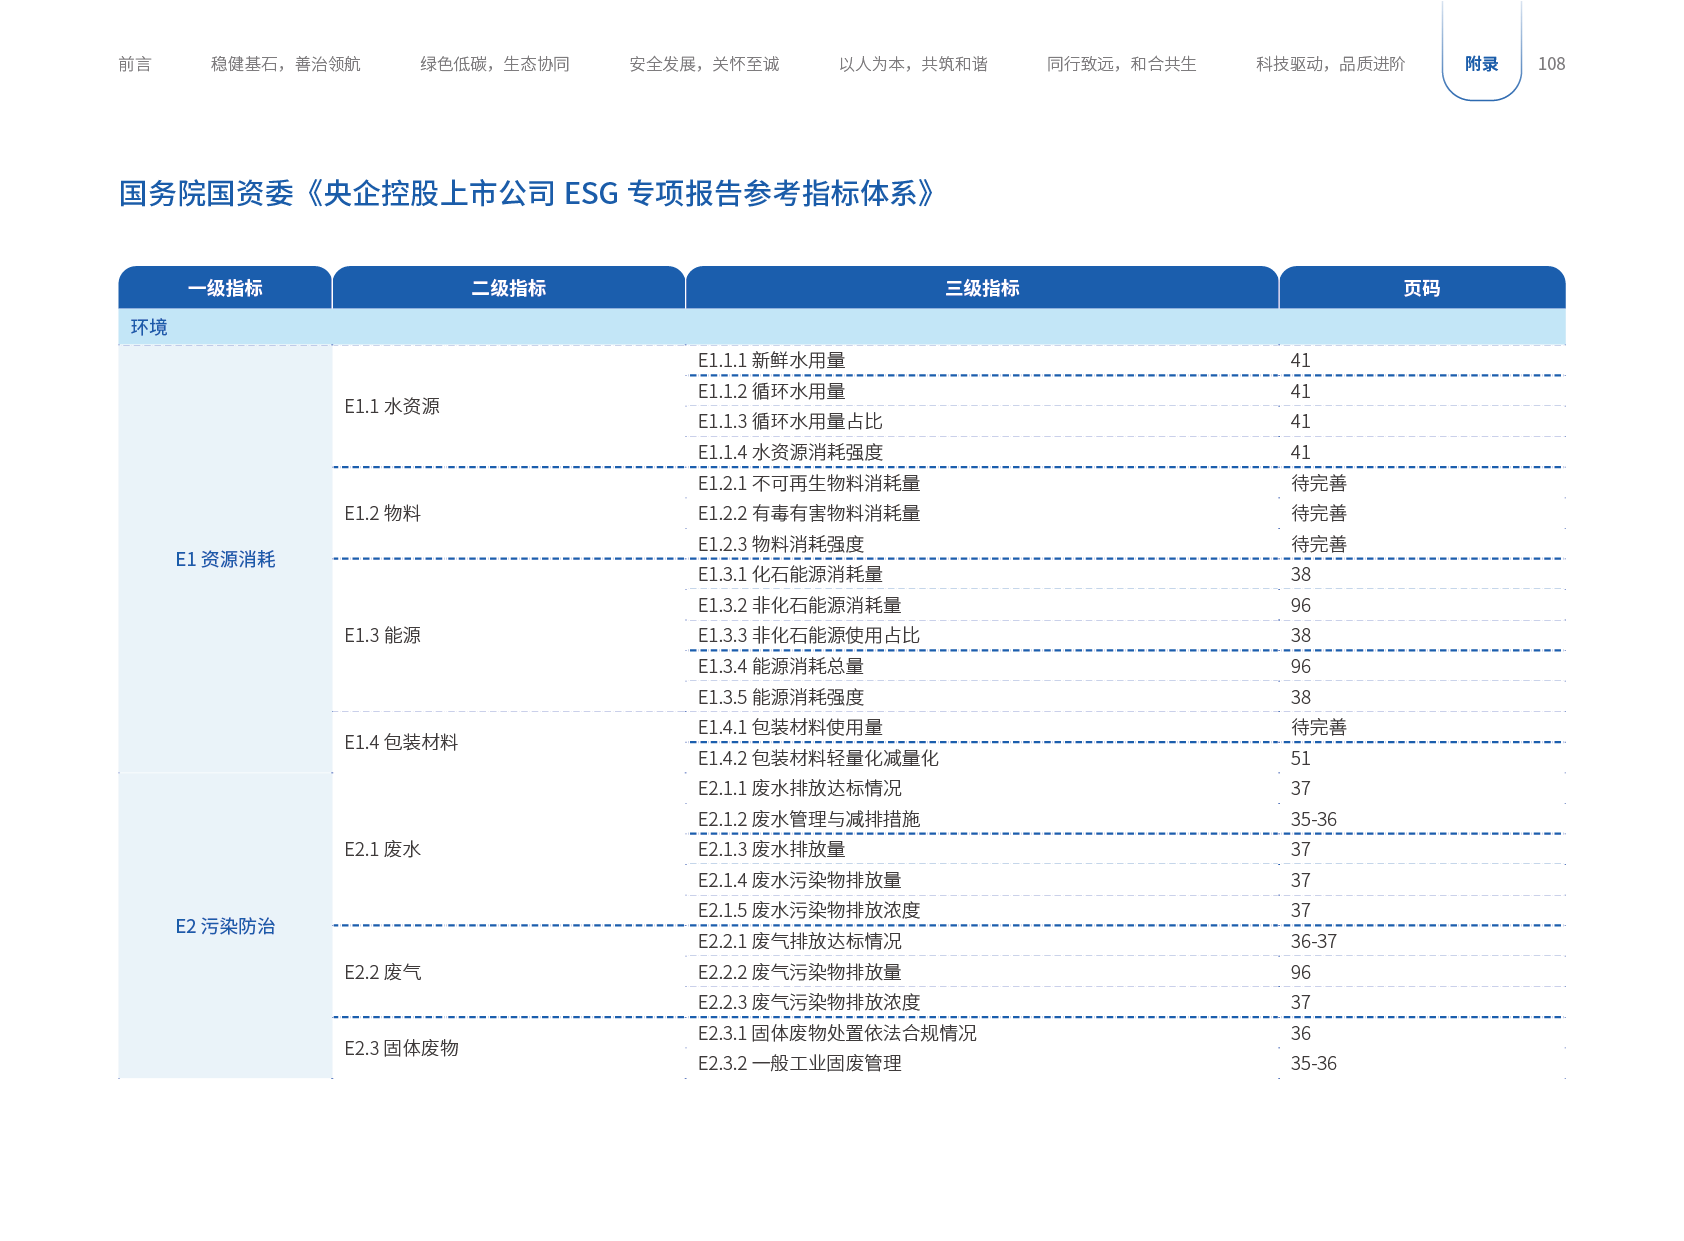
Task: Select the 三级指标 column header
Action: [982, 288]
